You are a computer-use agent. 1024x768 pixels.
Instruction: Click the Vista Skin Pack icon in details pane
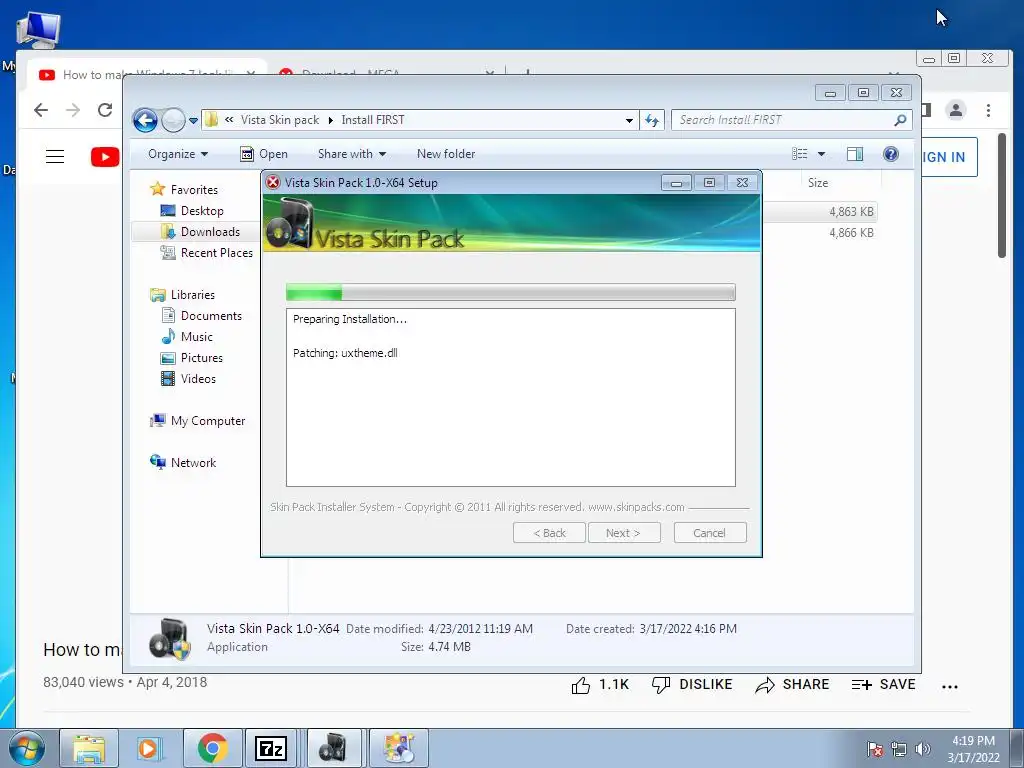coord(169,638)
